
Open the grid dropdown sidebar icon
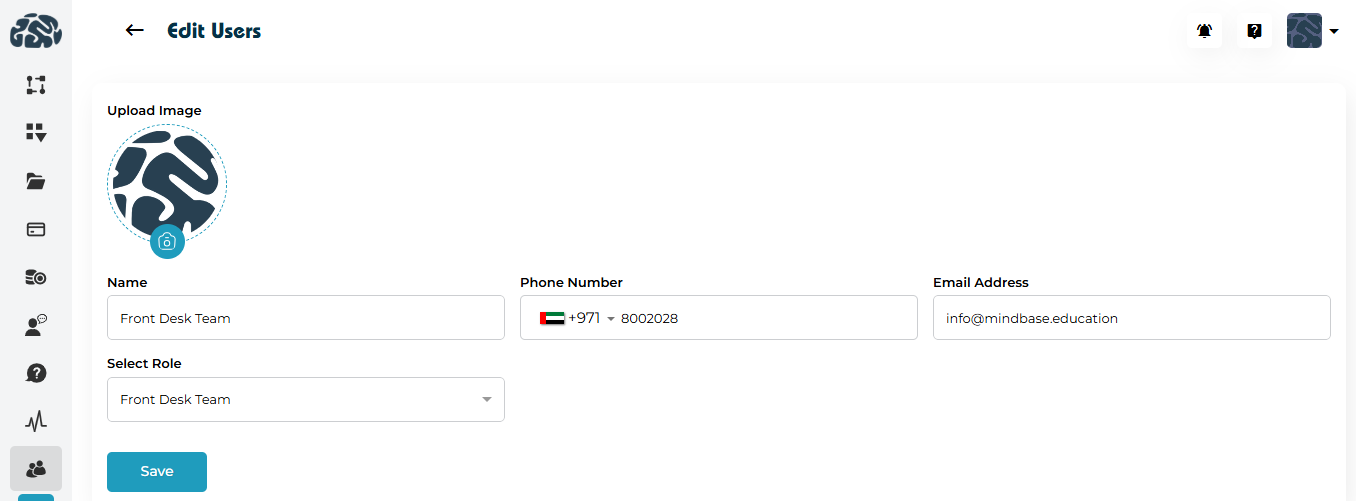click(36, 133)
